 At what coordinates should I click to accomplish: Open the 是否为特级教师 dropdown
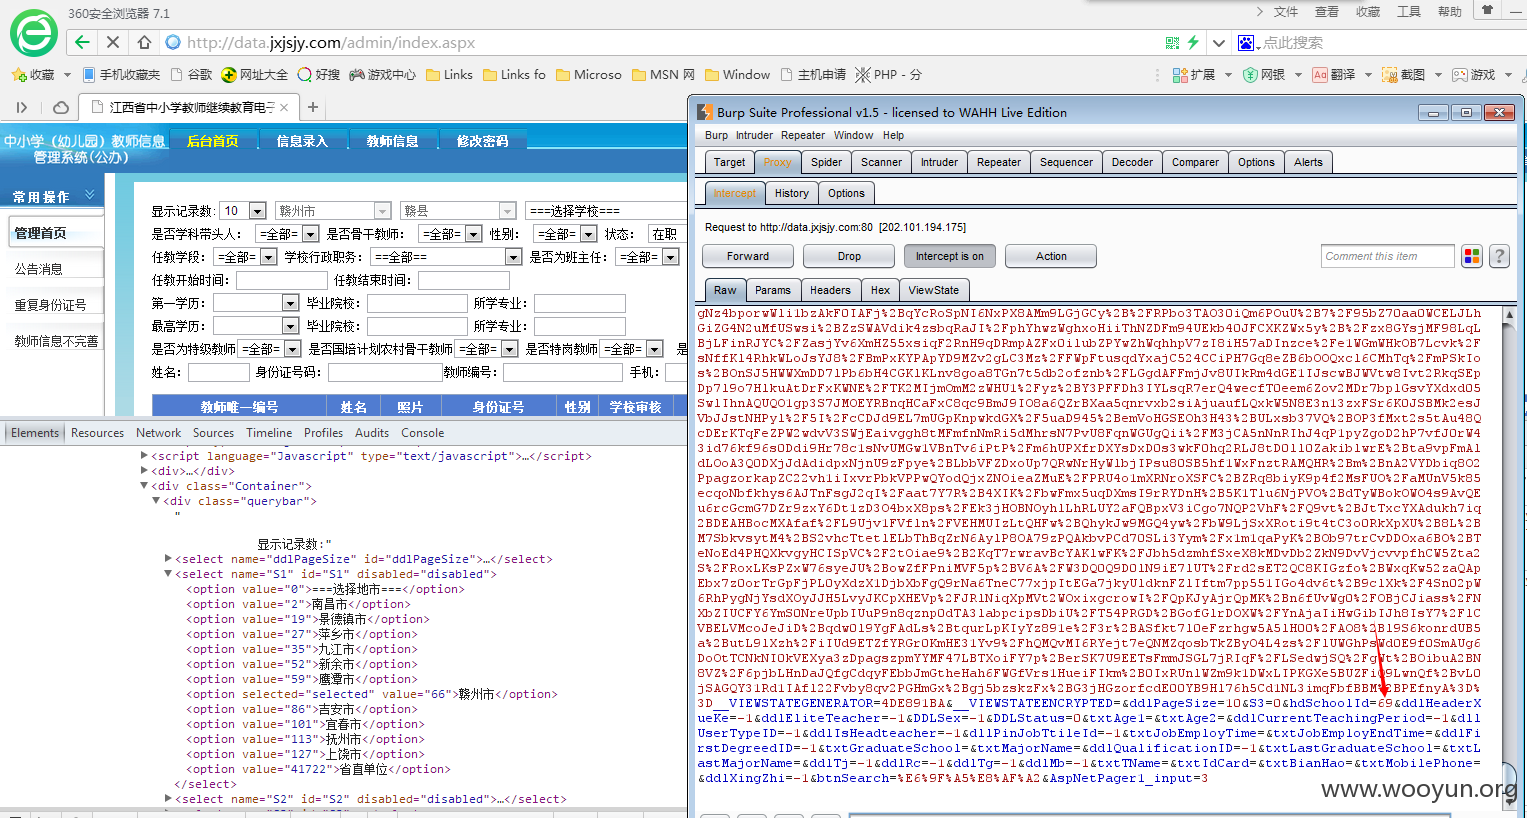(x=292, y=349)
